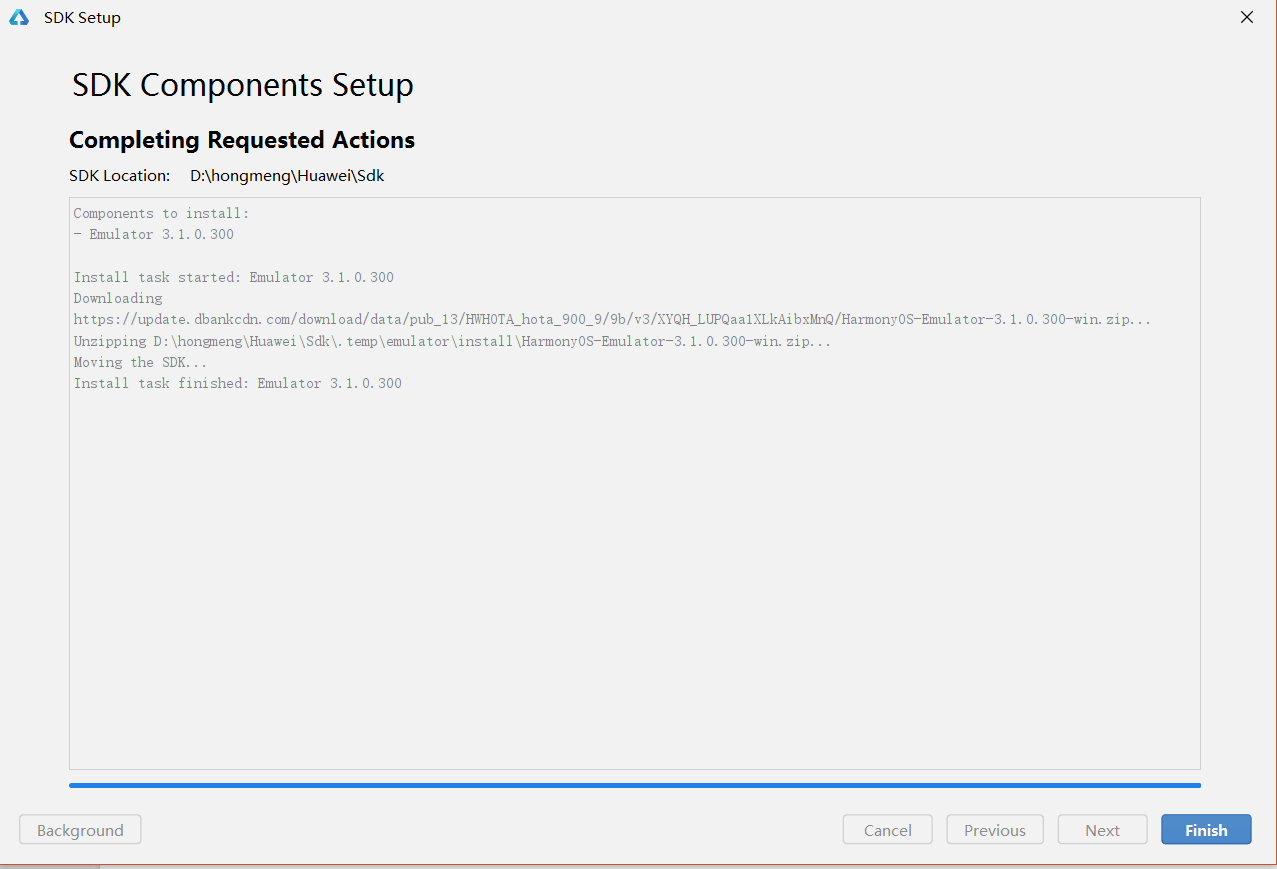
Task: Click the 'Components to install:' log line
Action: click(161, 213)
